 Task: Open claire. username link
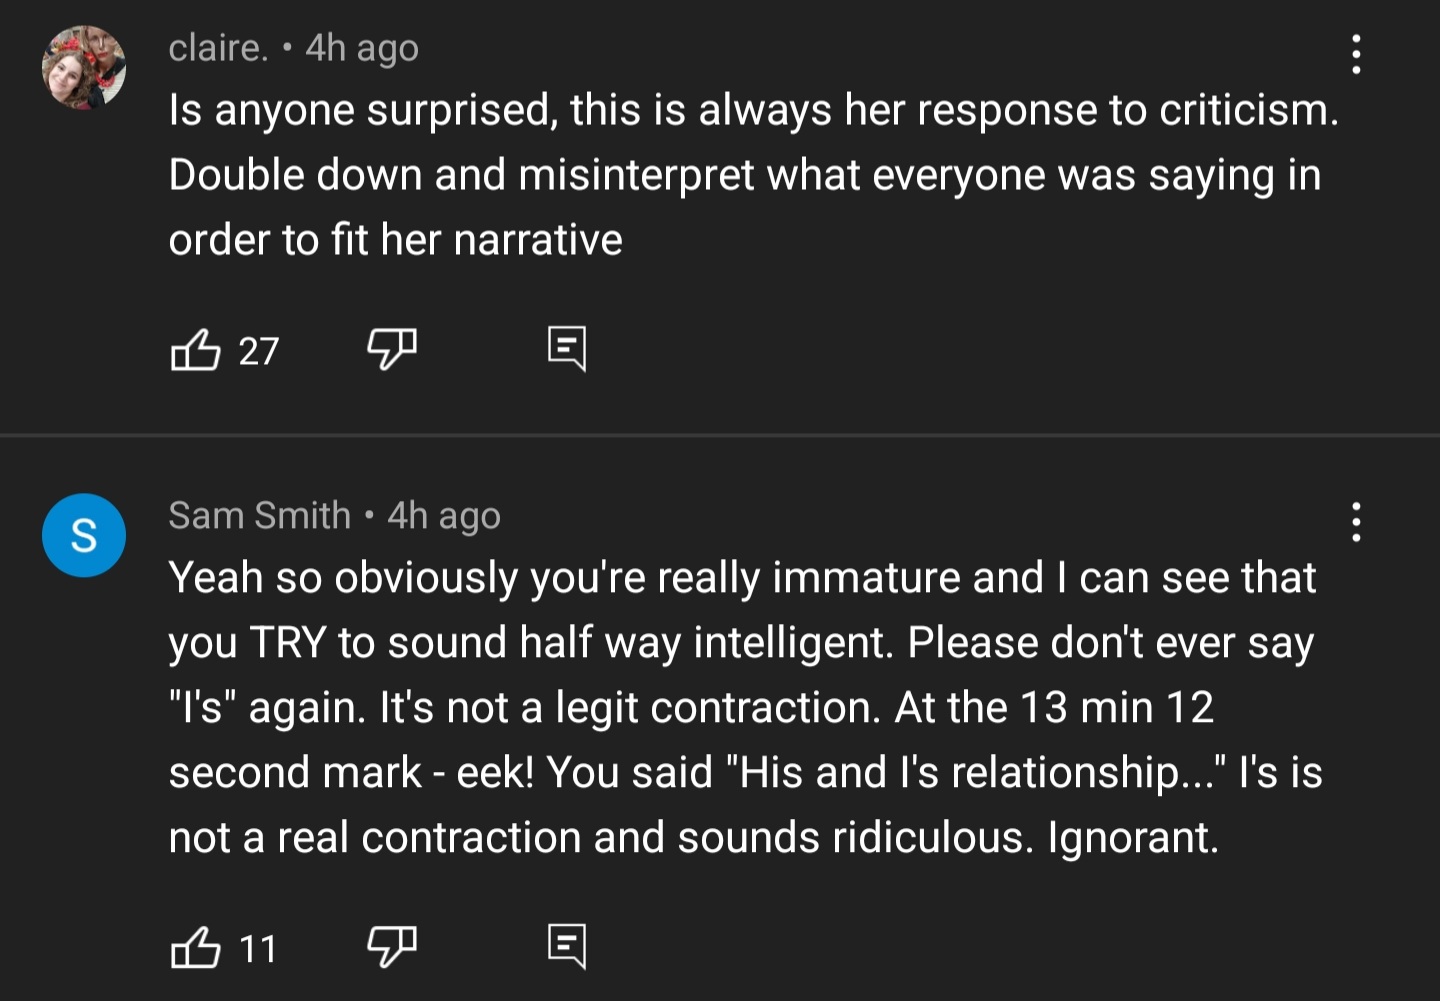pos(218,47)
